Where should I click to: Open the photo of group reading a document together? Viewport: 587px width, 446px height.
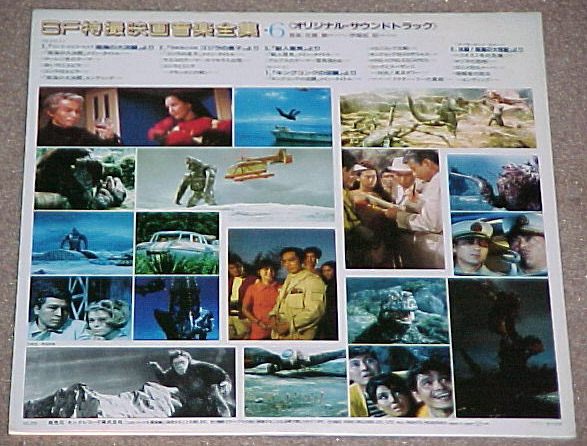click(x=393, y=209)
